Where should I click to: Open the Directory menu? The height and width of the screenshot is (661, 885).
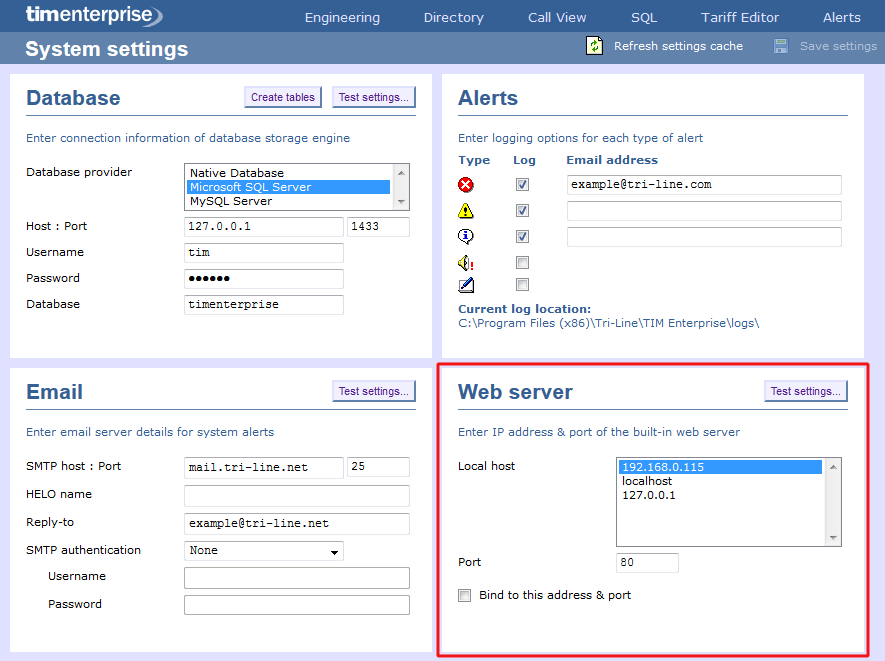tap(453, 17)
